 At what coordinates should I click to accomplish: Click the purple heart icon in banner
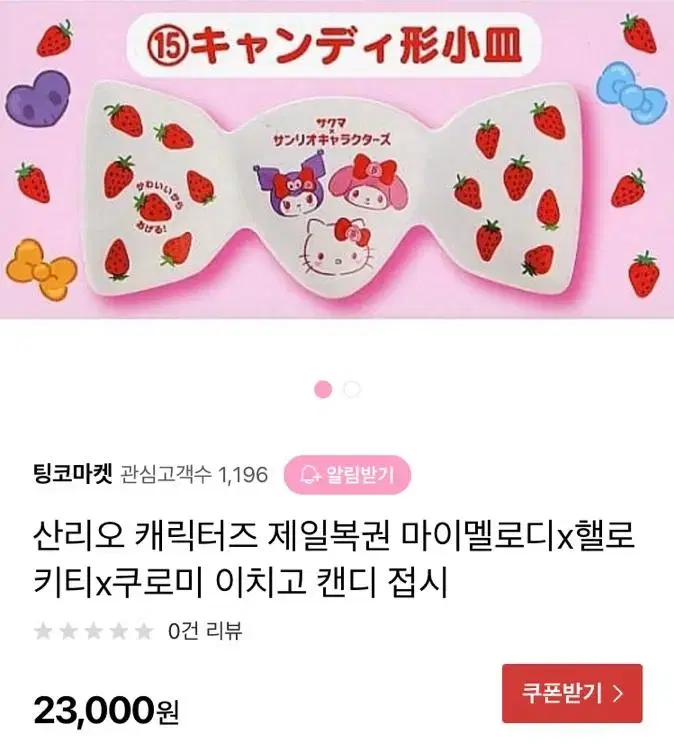[38, 99]
